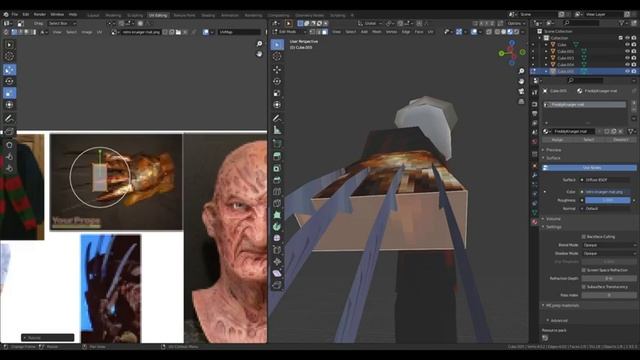Select the Cursor tool in 3D viewport toolbar

click(277, 56)
